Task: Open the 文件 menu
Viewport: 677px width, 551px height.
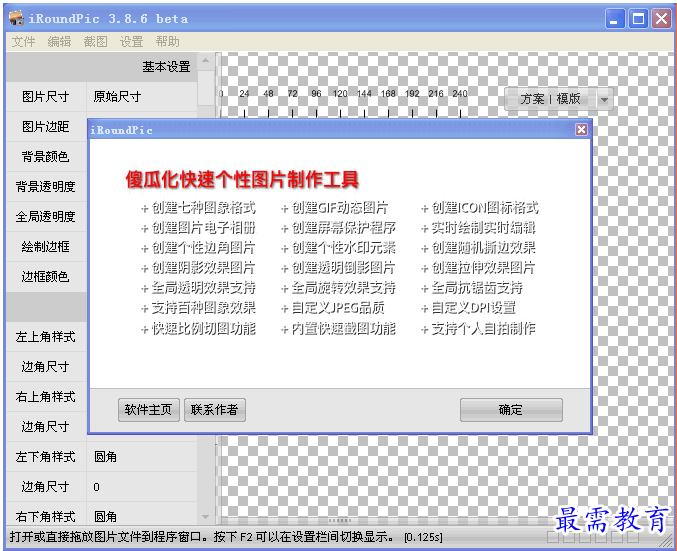Action: tap(23, 41)
